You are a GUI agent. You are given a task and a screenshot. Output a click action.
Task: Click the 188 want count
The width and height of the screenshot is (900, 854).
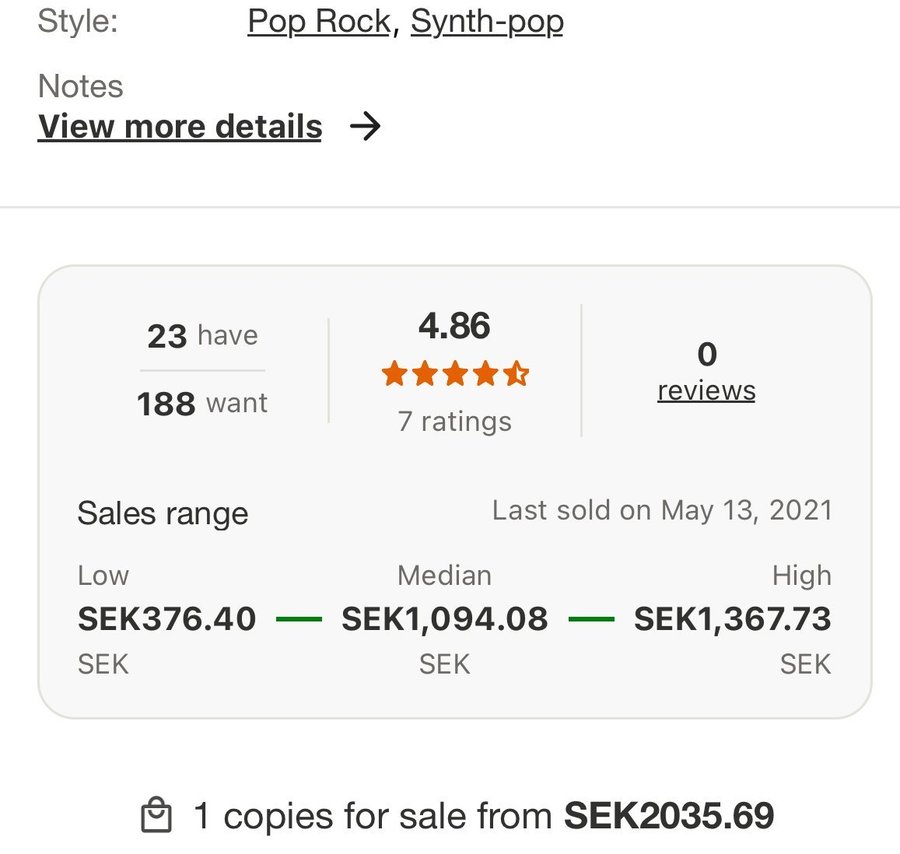pos(202,403)
